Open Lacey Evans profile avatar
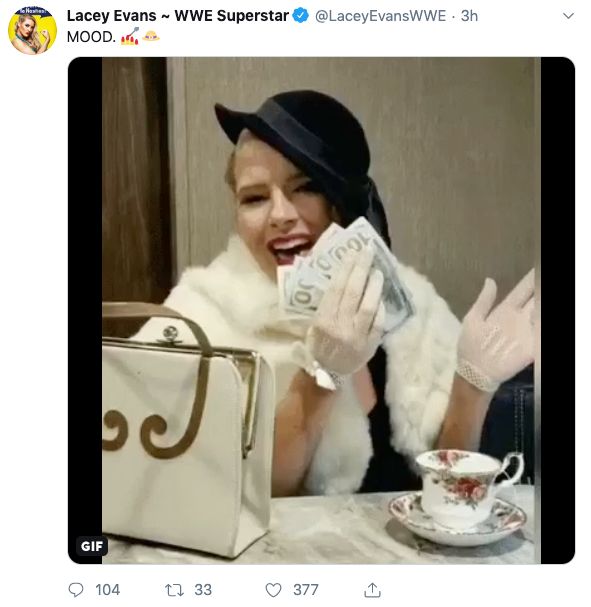This screenshot has width=591, height=607. click(x=33, y=30)
